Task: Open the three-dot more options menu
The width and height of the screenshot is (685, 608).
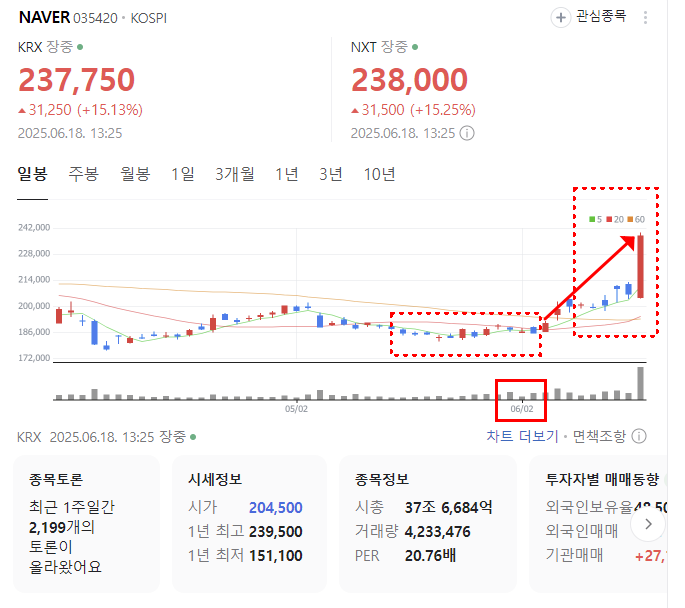Action: click(645, 17)
